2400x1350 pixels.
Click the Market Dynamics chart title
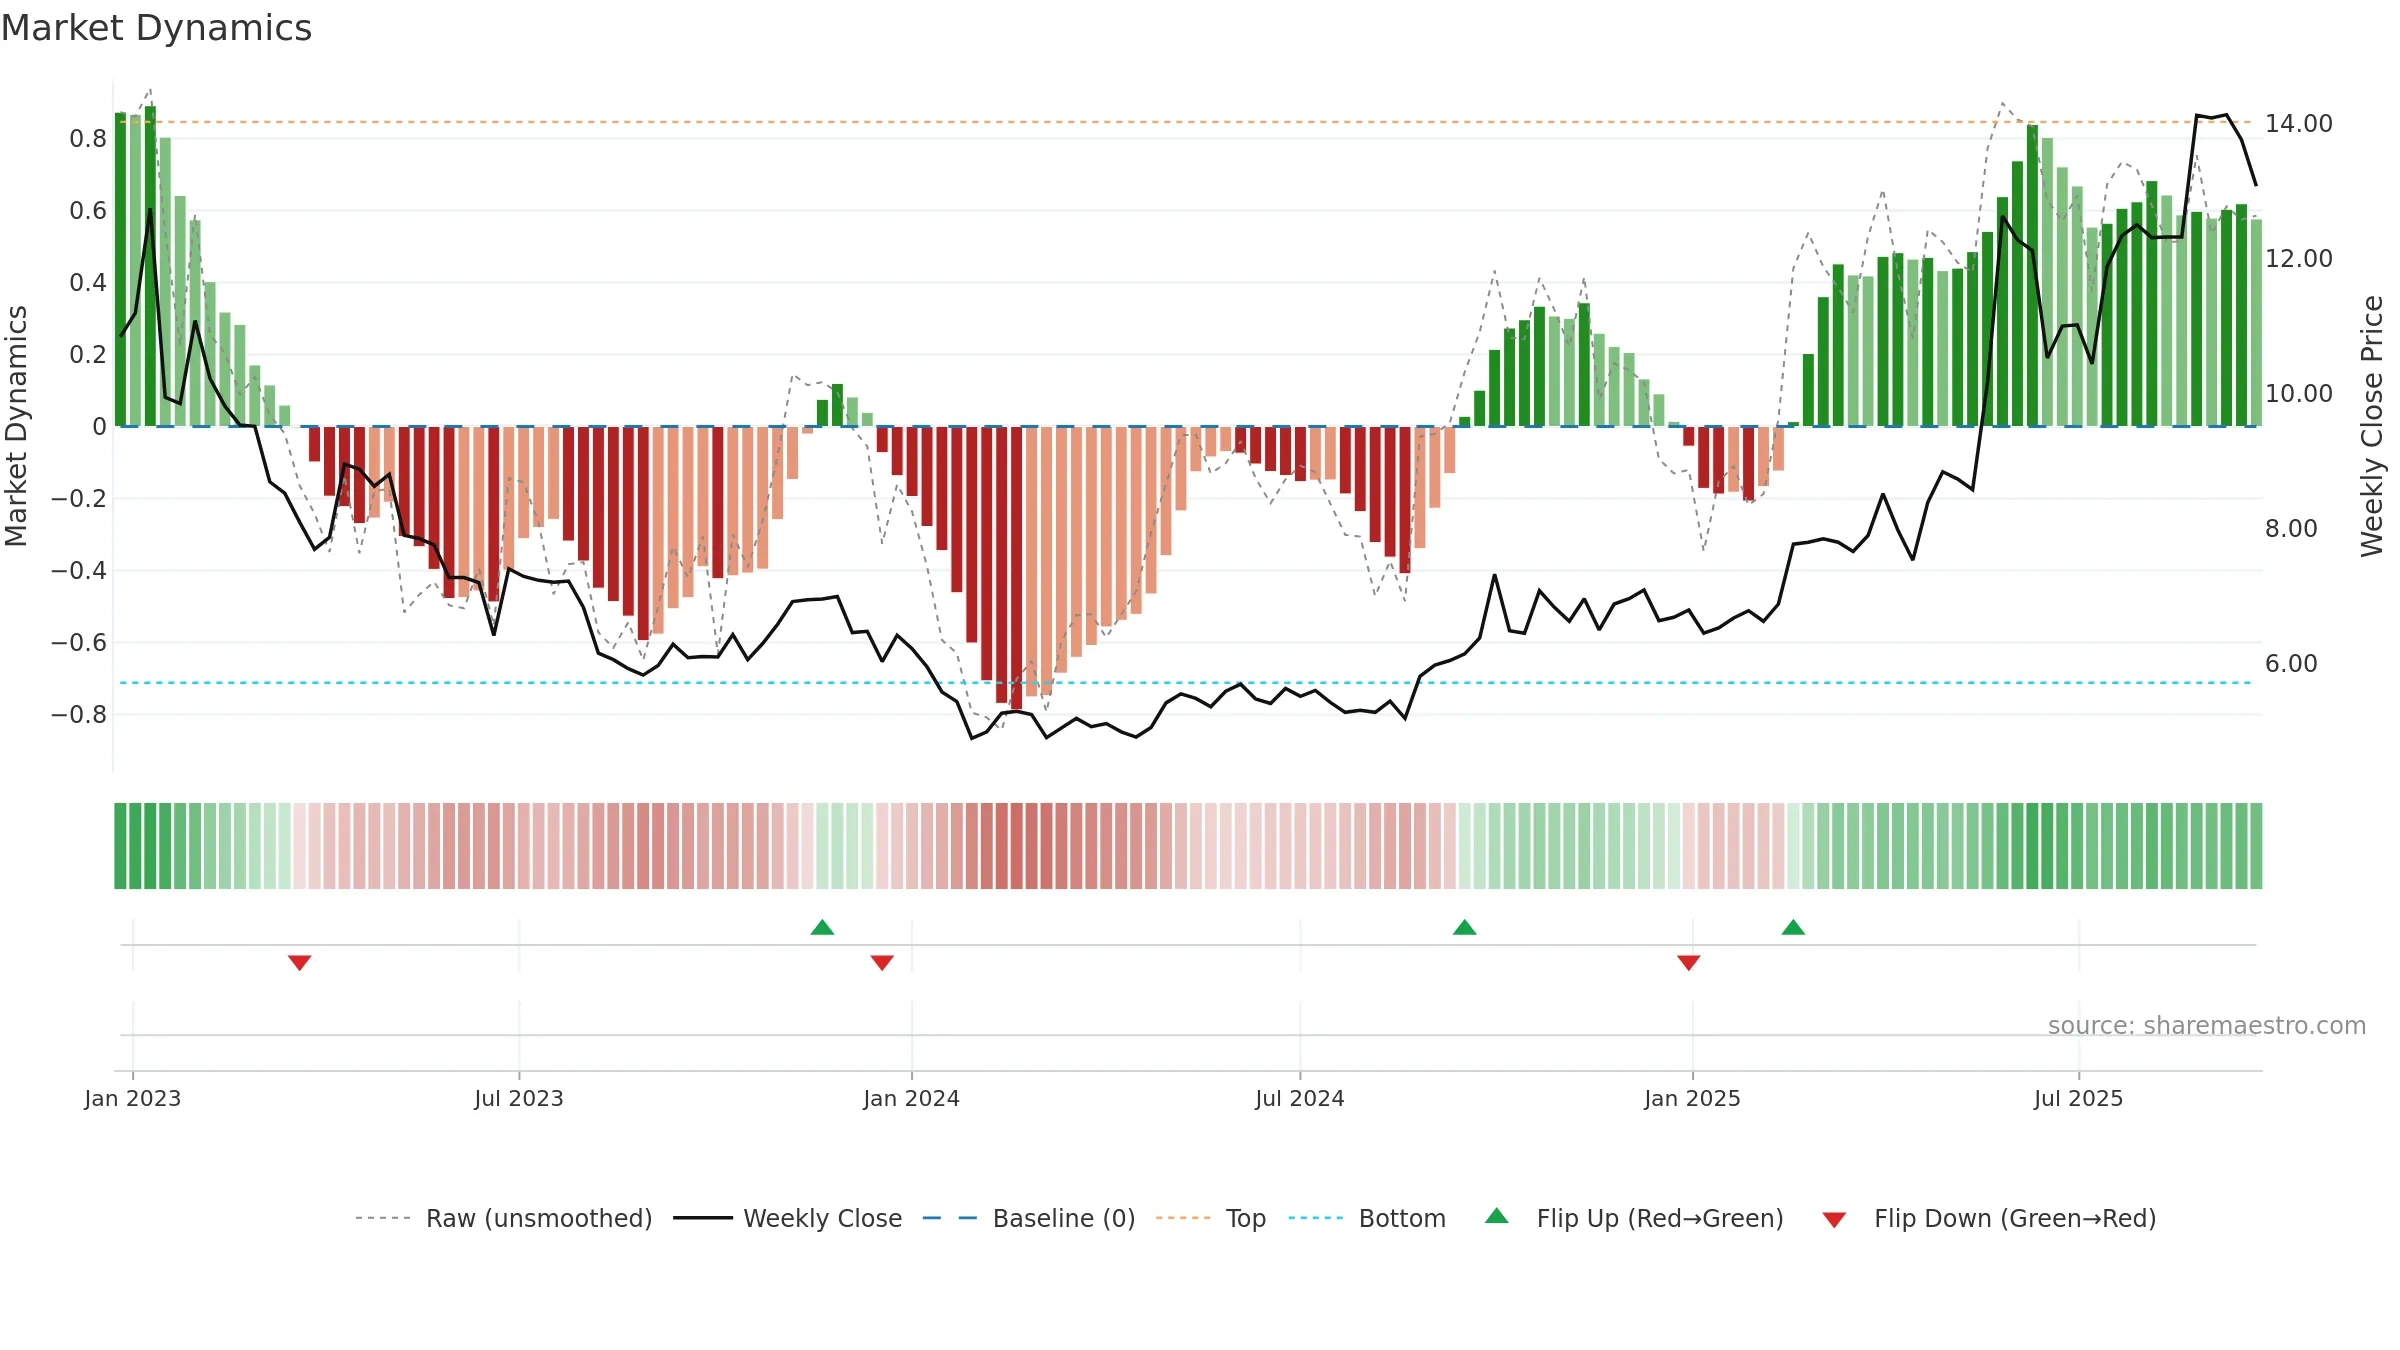[x=156, y=28]
